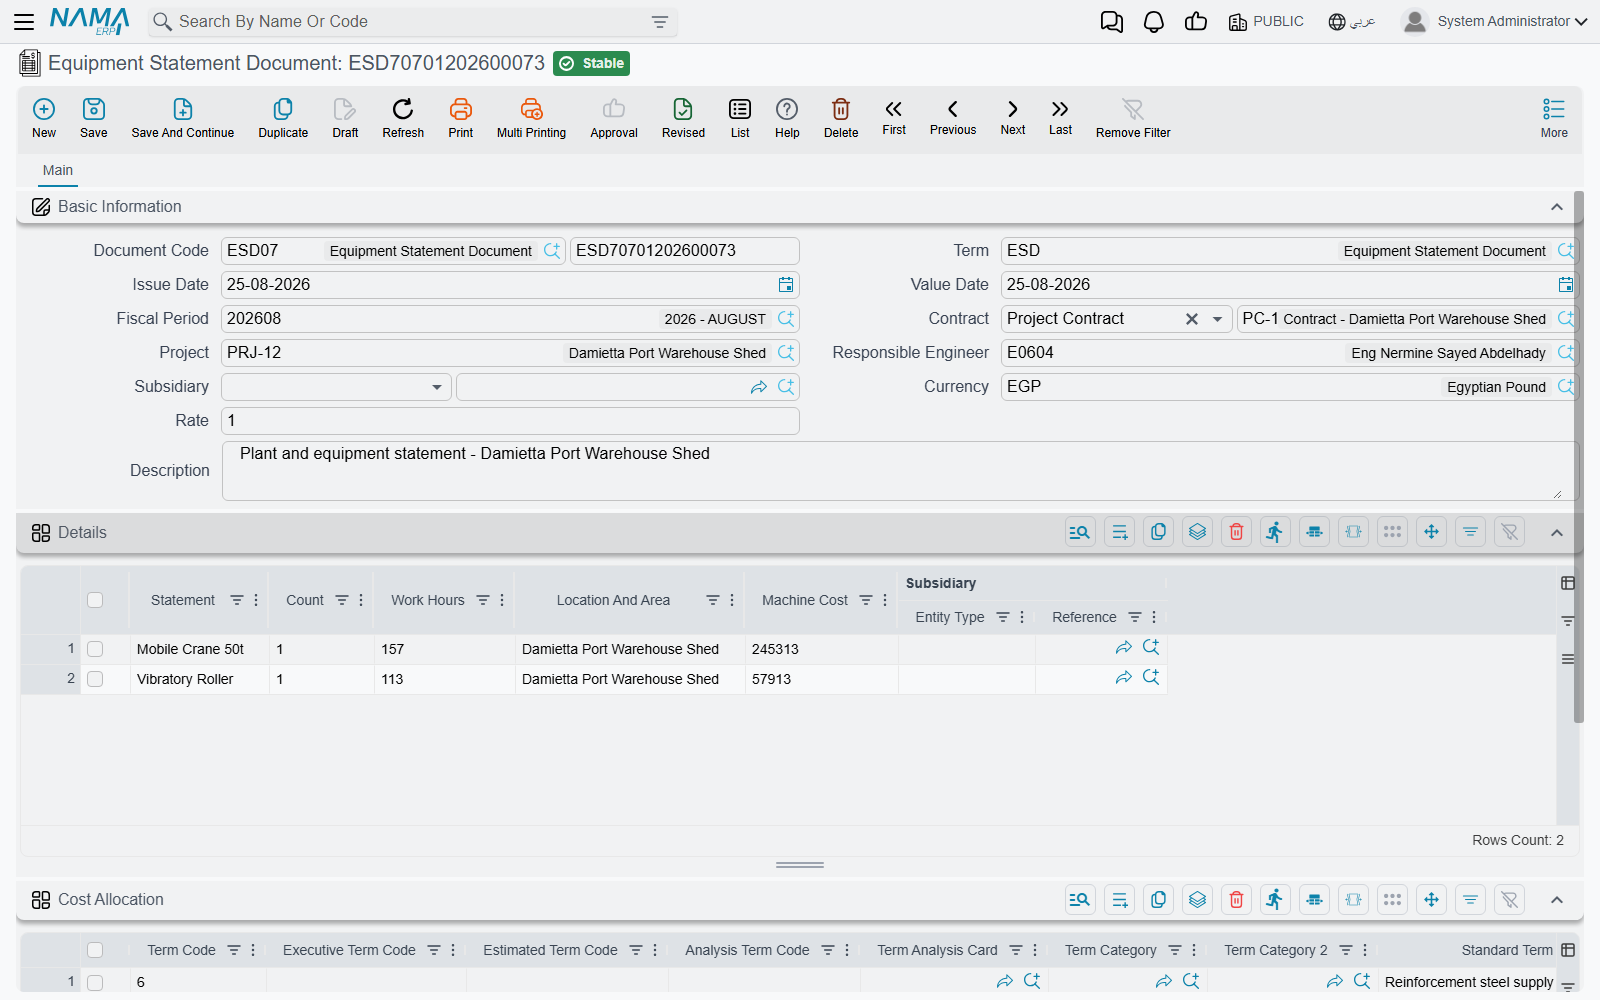Screen dimensions: 1600x1000
Task: Check the Vibratory Roller row
Action: pyautogui.click(x=95, y=679)
